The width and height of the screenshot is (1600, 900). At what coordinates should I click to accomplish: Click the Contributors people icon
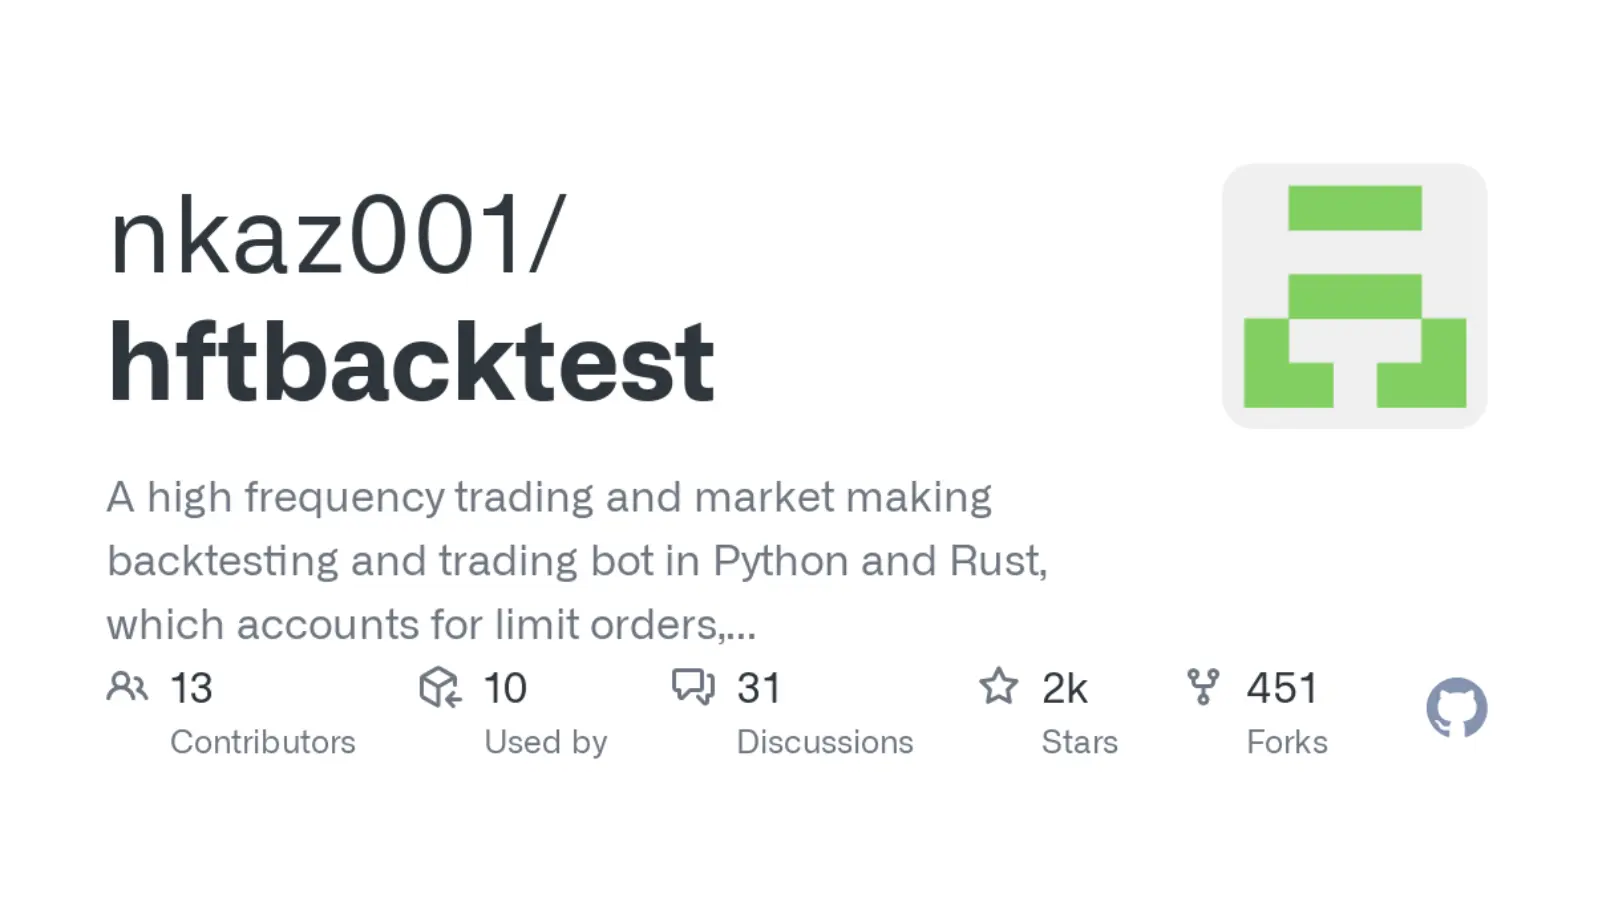click(x=127, y=687)
